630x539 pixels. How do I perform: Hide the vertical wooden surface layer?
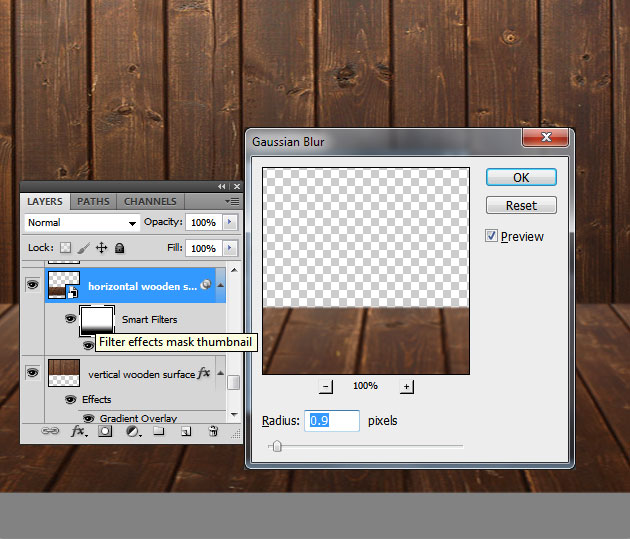tap(32, 373)
